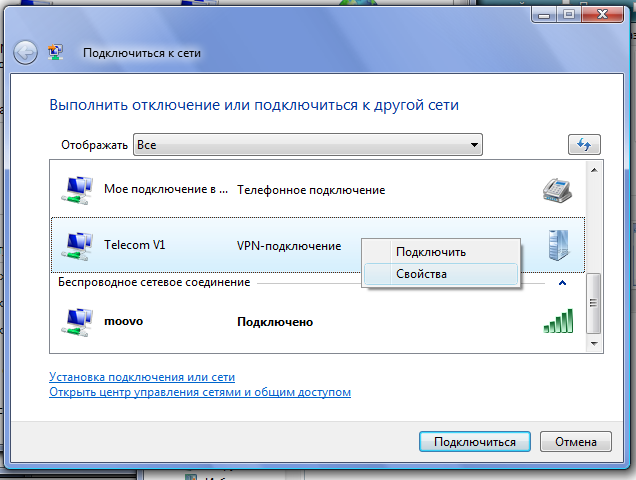Open the Отображать dropdown showing Все

308,144
